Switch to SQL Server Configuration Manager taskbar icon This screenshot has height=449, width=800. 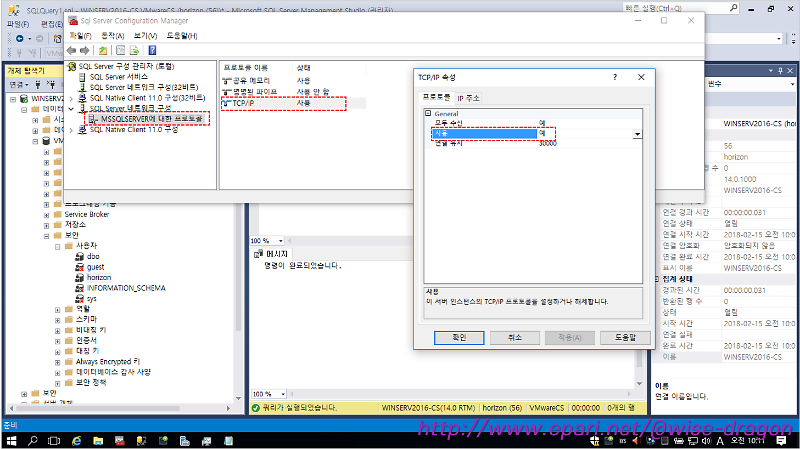(x=120, y=441)
